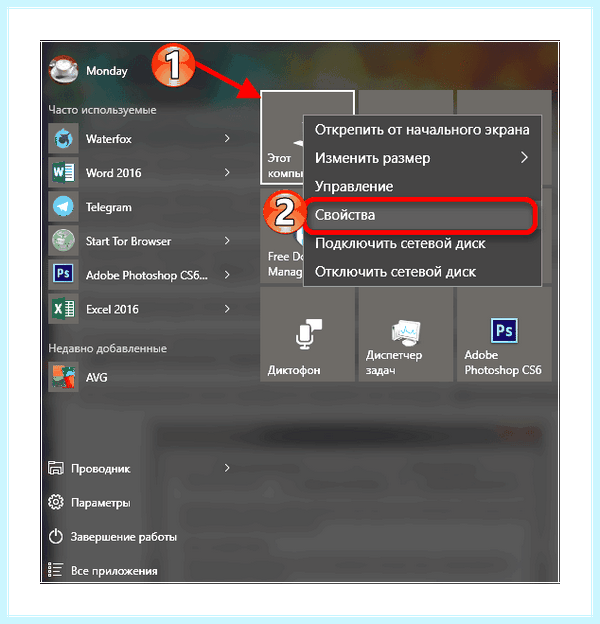Click Завершение работы label
The image size is (600, 624).
click(124, 537)
